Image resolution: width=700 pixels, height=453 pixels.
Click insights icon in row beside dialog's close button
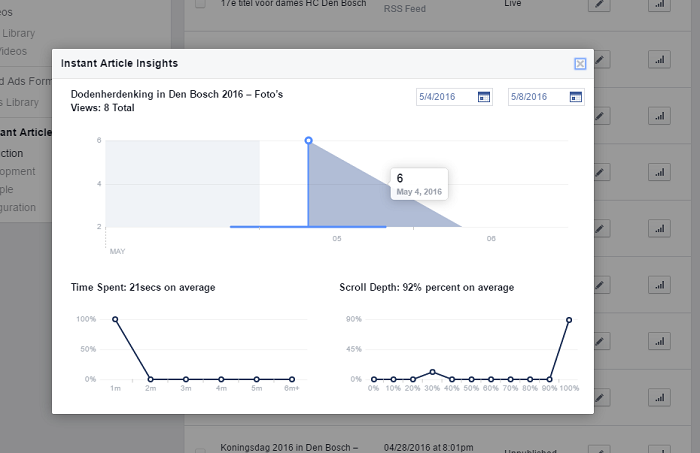658,60
